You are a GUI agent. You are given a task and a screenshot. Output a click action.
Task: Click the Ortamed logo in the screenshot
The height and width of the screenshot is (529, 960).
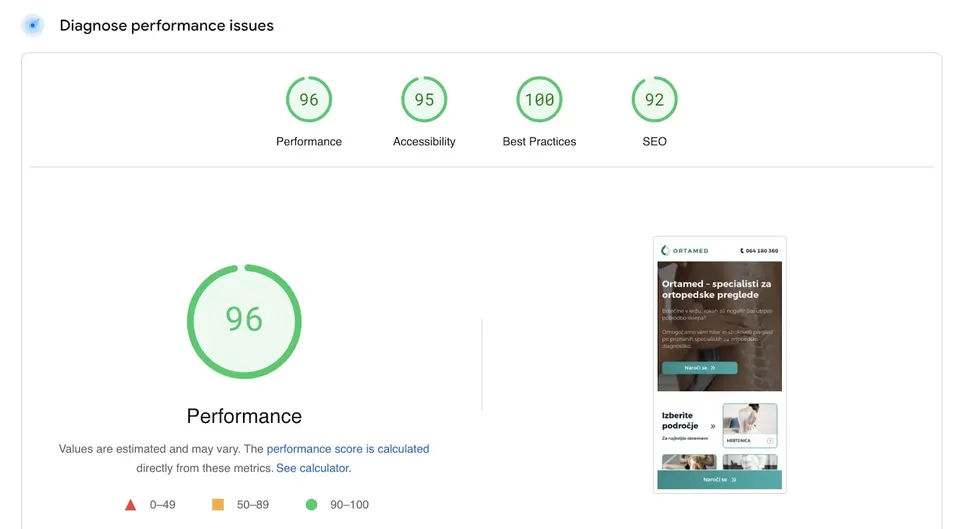pyautogui.click(x=684, y=250)
